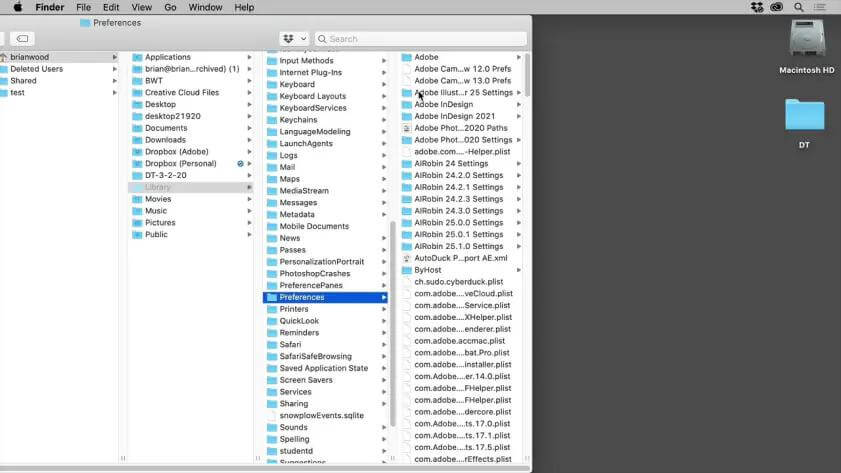Select the Keychains folder icon
The height and width of the screenshot is (473, 841).
[x=271, y=120]
